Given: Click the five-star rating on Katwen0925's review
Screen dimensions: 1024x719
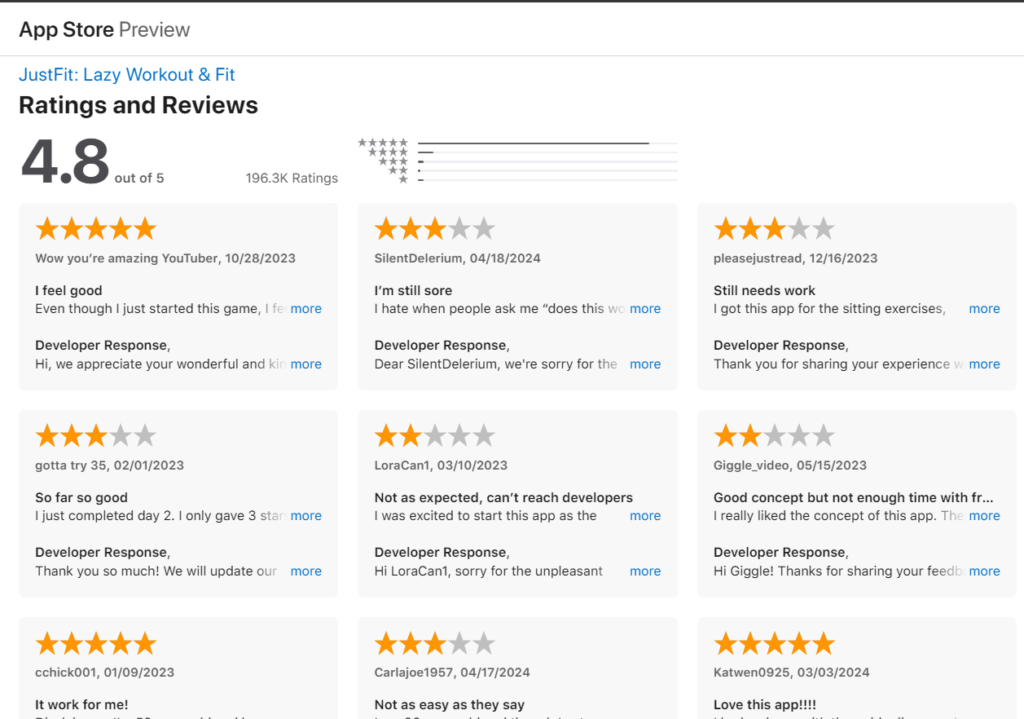Looking at the screenshot, I should 775,643.
